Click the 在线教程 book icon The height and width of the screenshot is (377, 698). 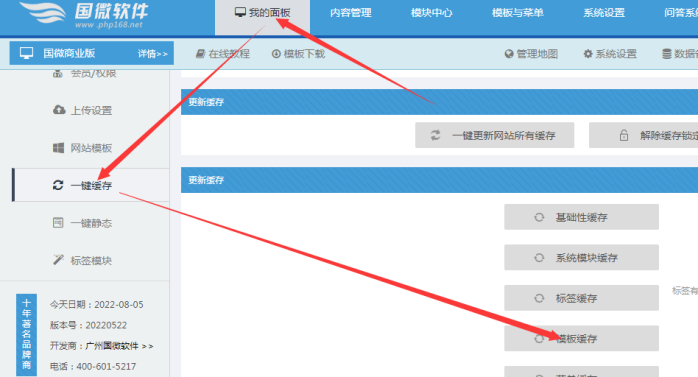click(x=200, y=54)
